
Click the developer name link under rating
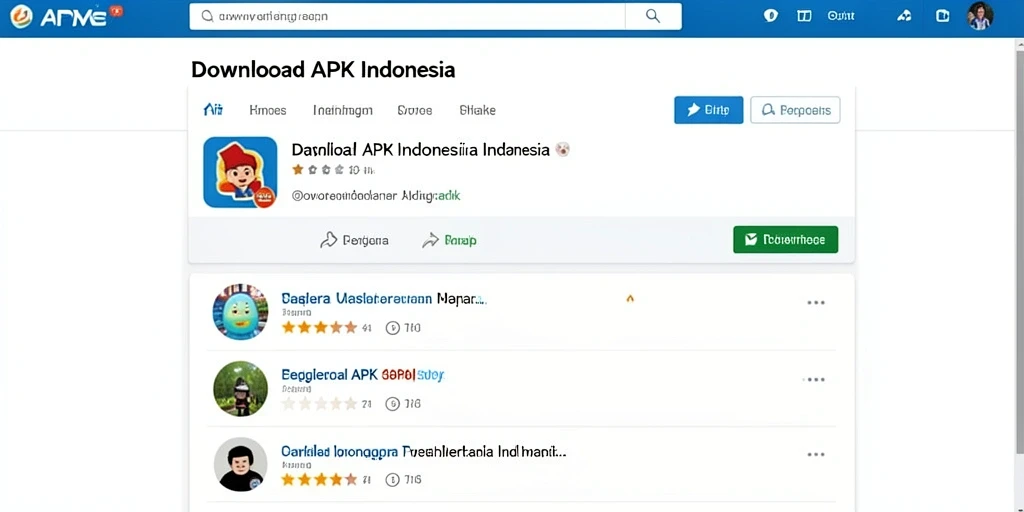376,195
